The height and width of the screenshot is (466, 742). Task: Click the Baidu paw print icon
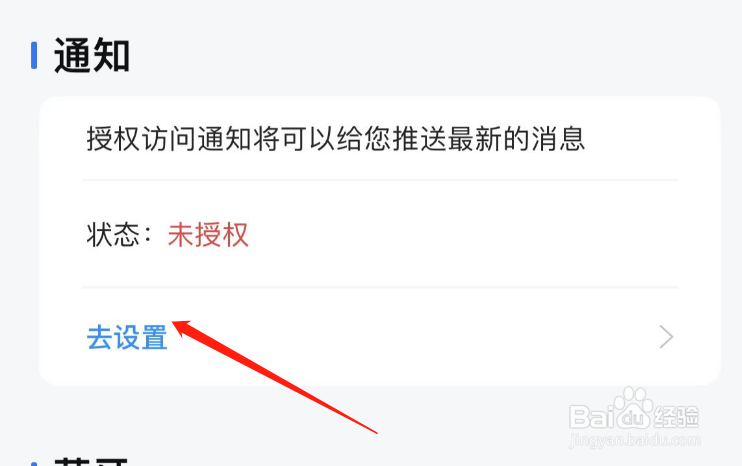coord(634,407)
